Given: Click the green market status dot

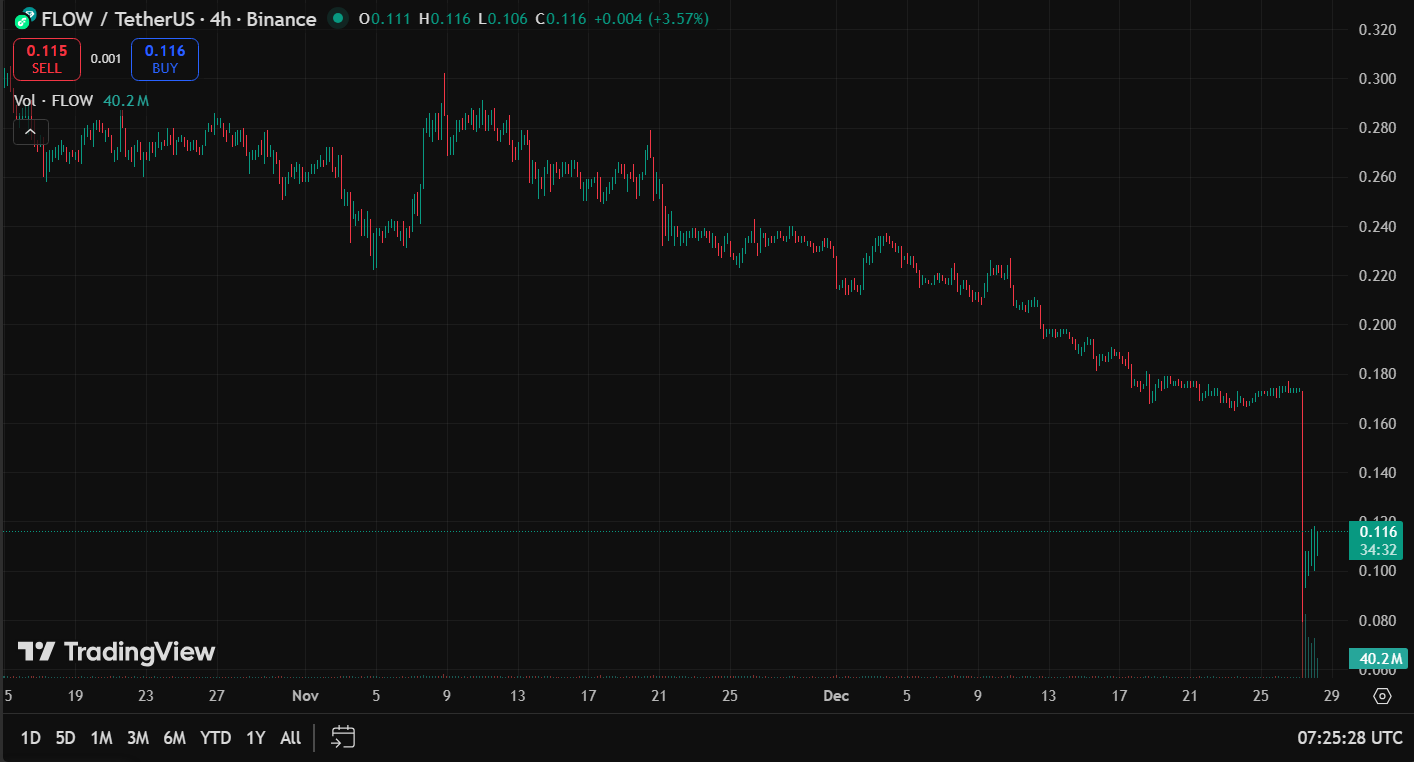Looking at the screenshot, I should [338, 18].
